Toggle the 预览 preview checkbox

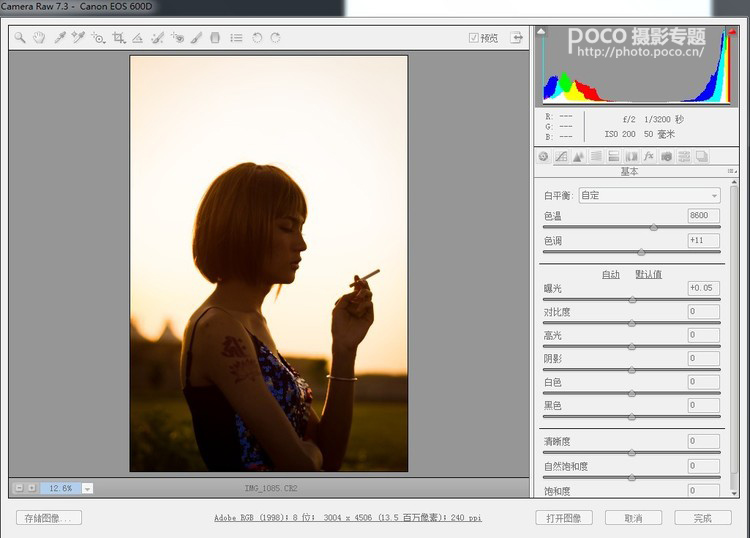pos(473,37)
